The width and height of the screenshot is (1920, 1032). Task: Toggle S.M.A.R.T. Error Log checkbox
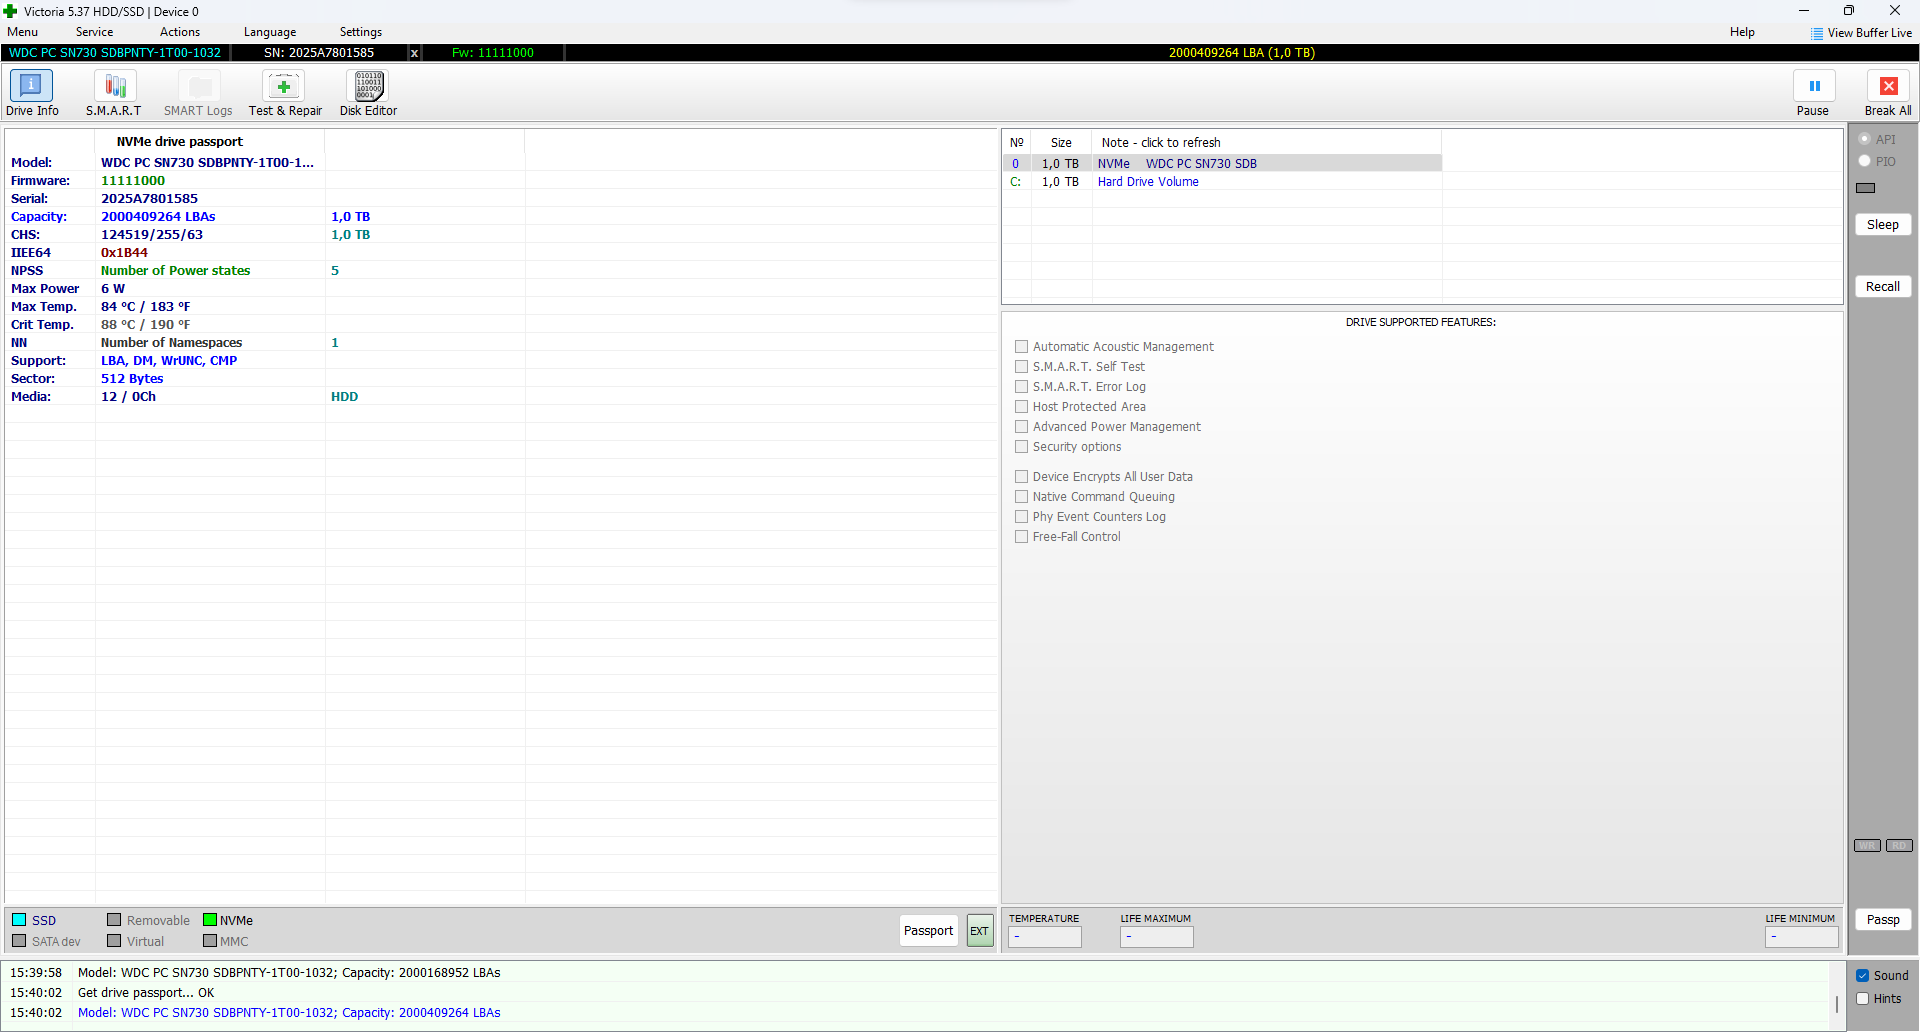(x=1022, y=387)
